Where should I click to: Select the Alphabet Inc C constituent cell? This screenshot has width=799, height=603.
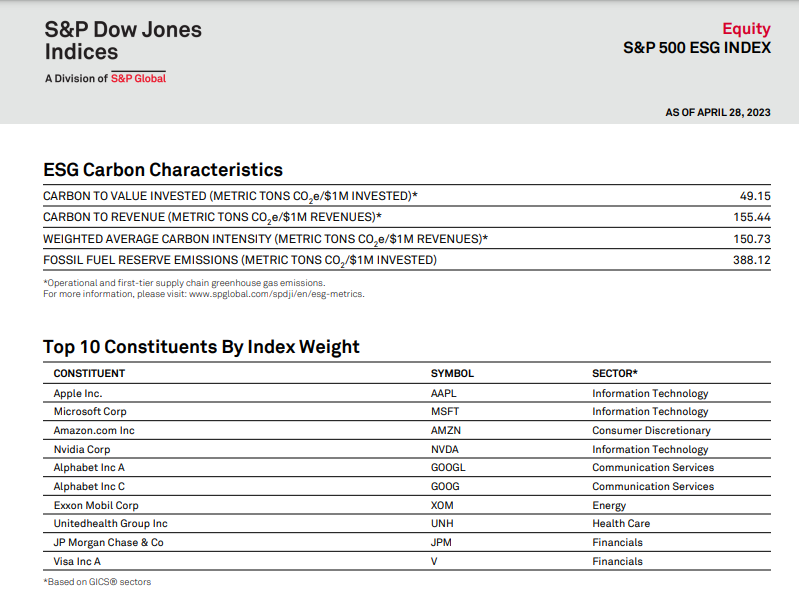89,486
